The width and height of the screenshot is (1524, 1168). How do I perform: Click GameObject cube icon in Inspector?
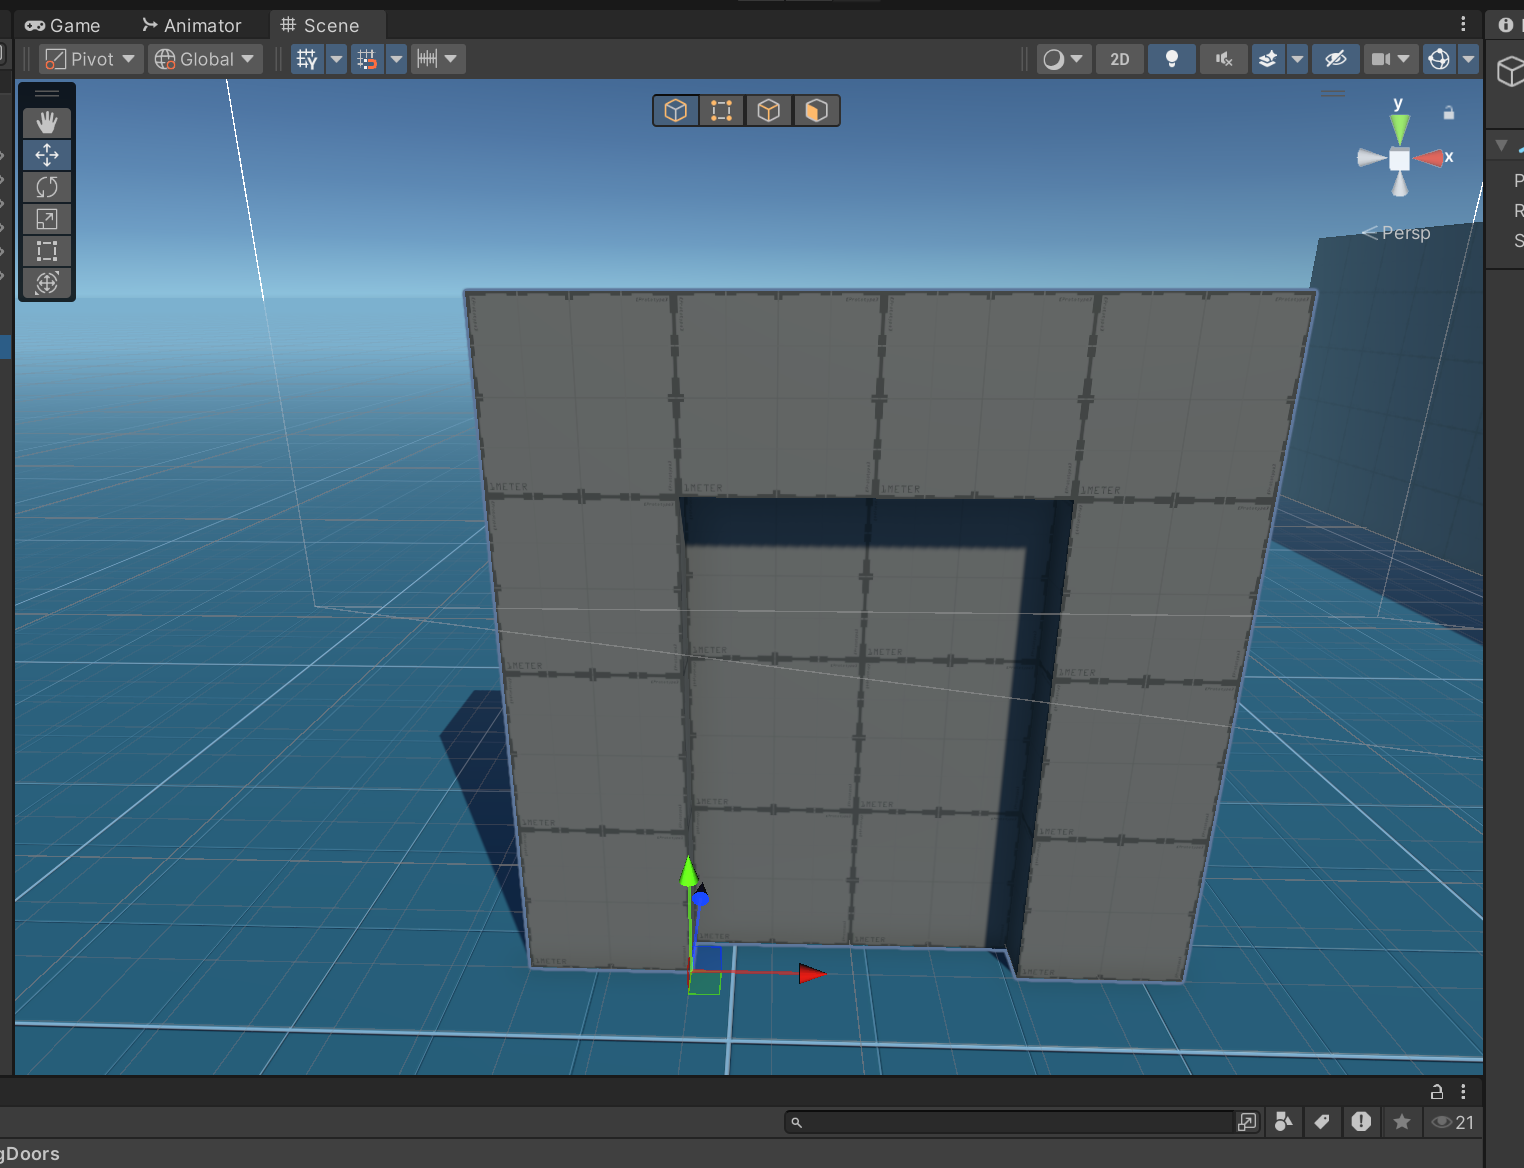1510,72
